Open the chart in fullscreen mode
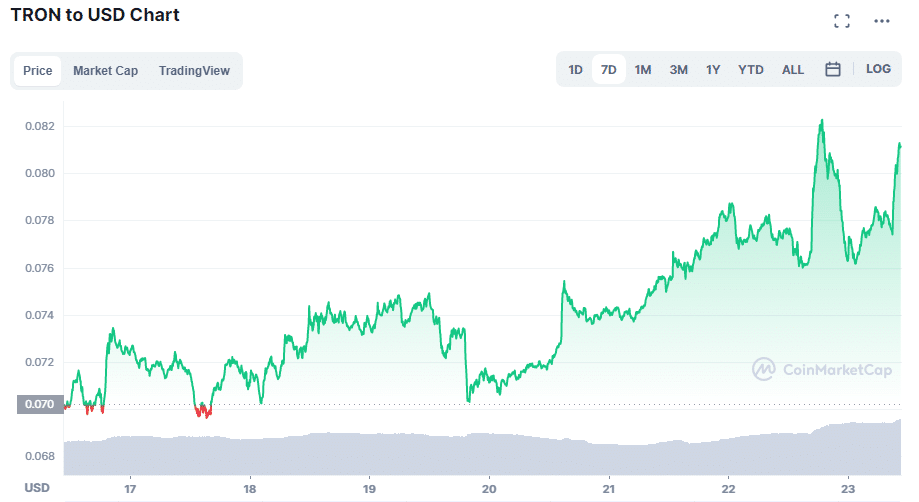The image size is (919, 502). pos(842,21)
